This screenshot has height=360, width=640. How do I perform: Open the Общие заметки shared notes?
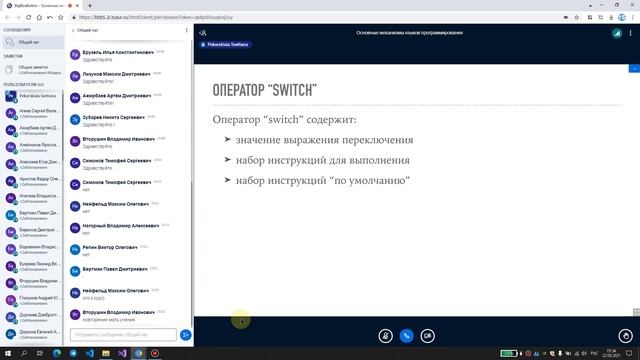(33, 70)
